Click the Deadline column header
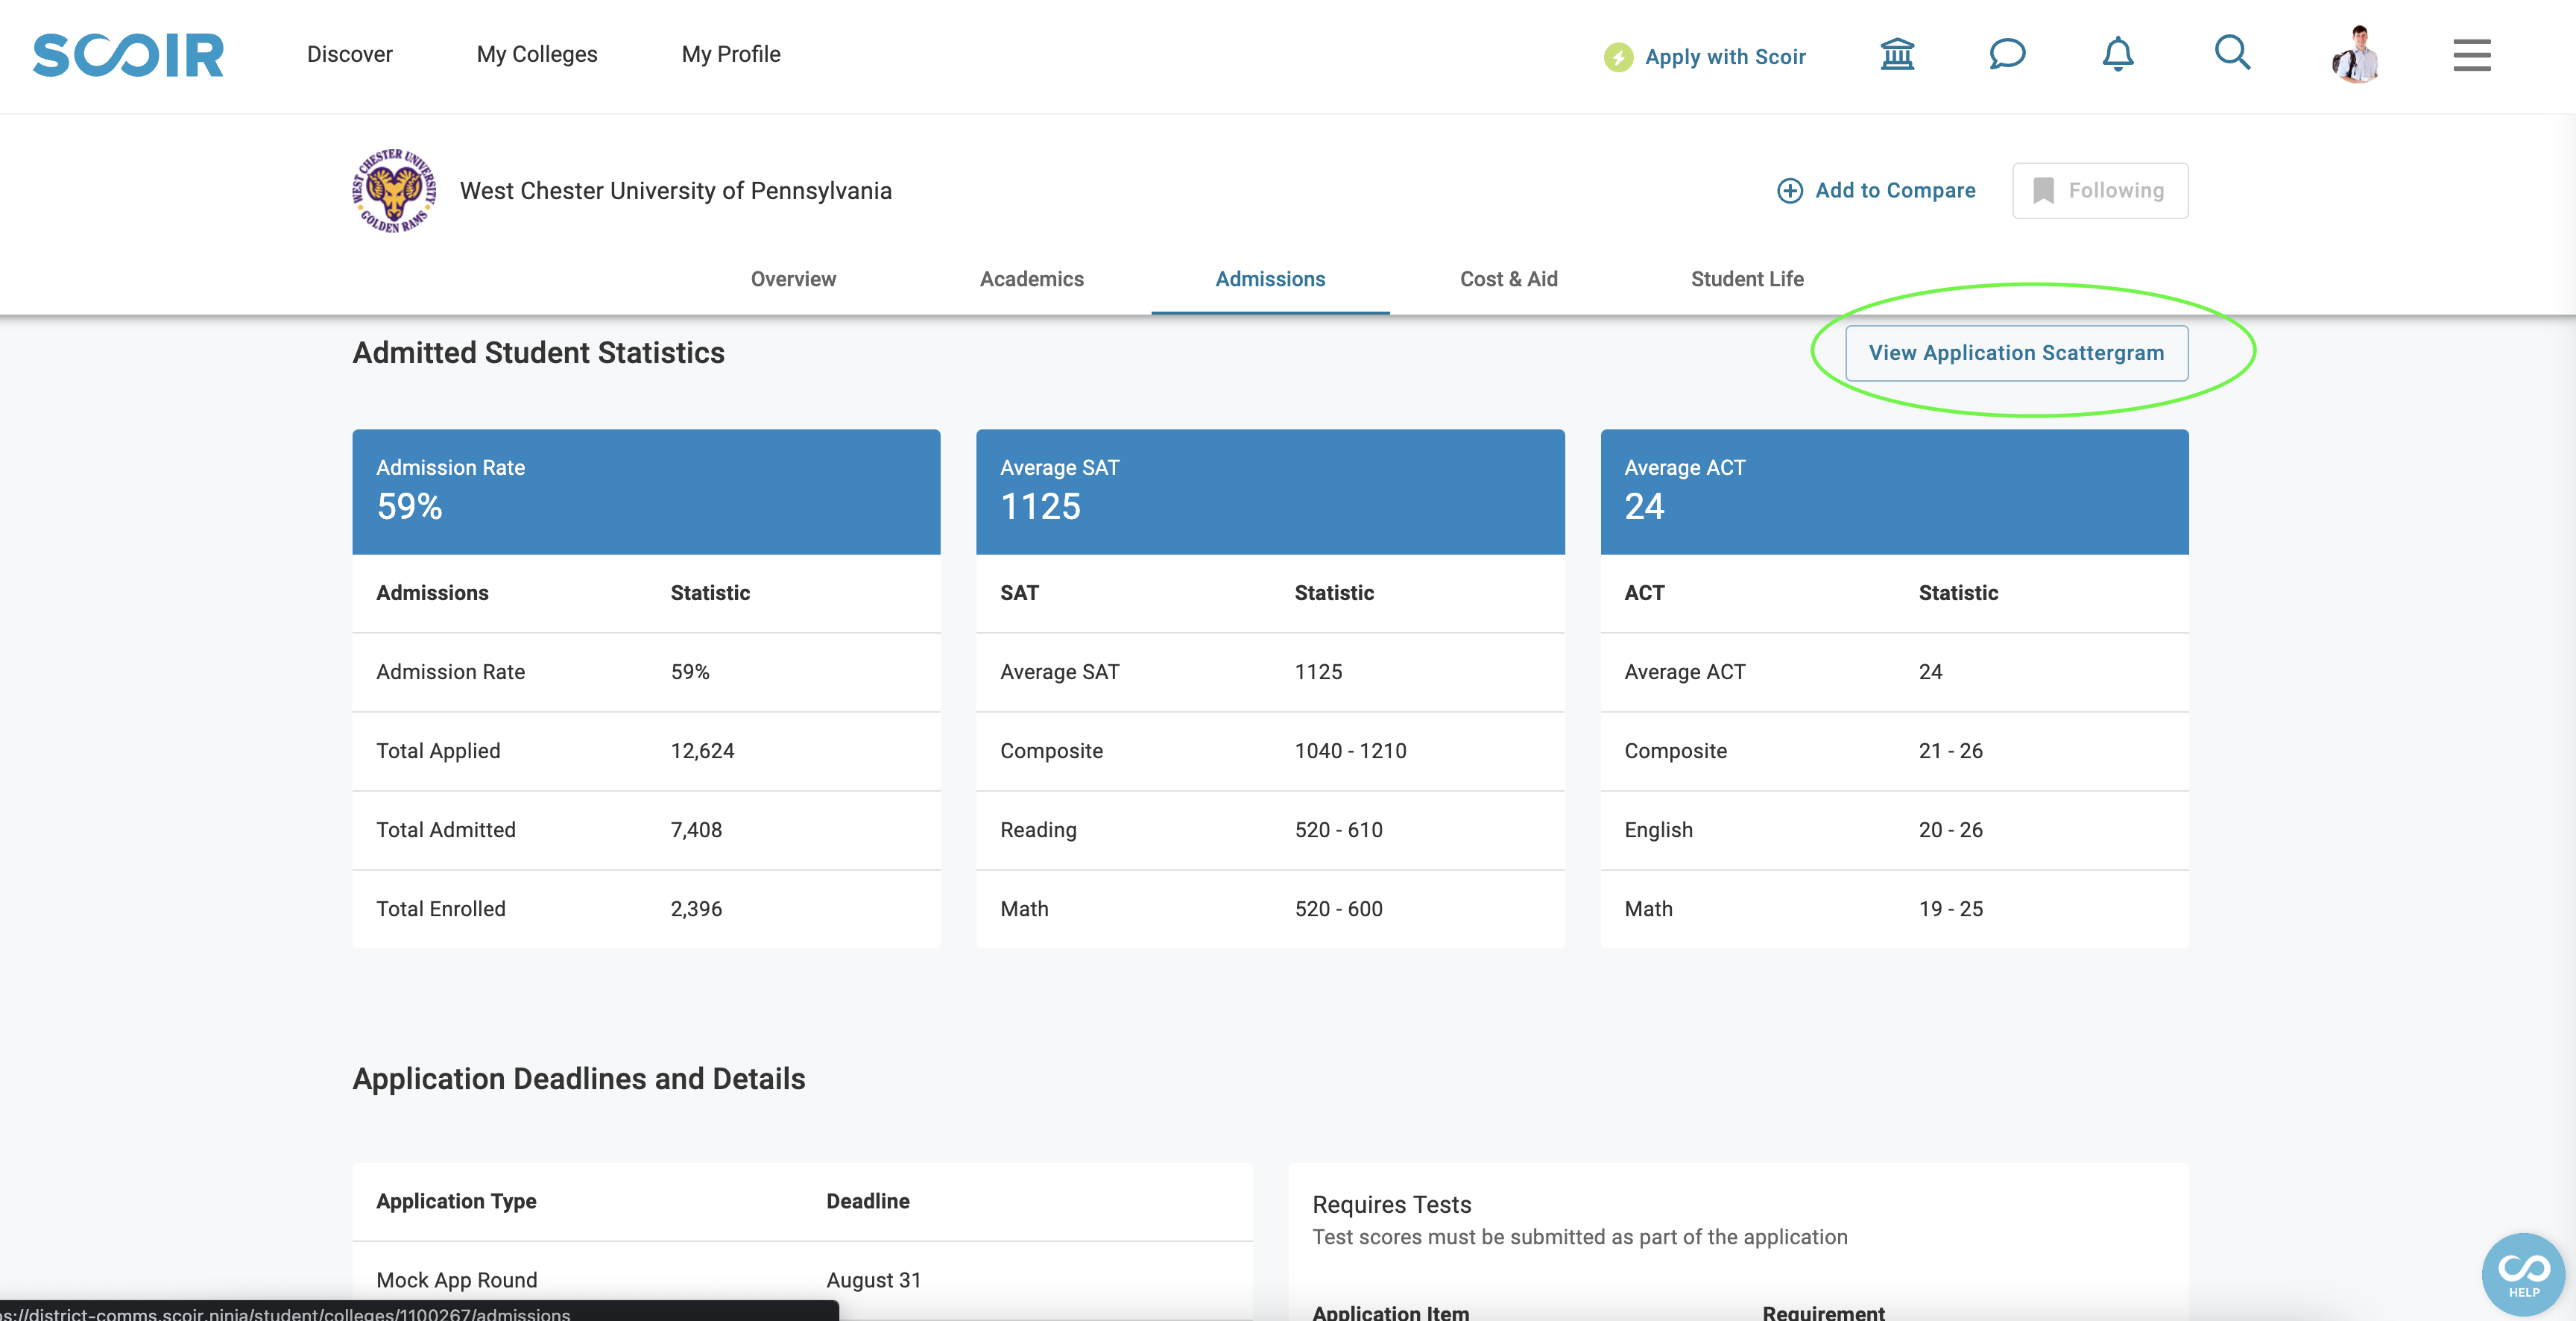The image size is (2576, 1321). (x=867, y=1201)
